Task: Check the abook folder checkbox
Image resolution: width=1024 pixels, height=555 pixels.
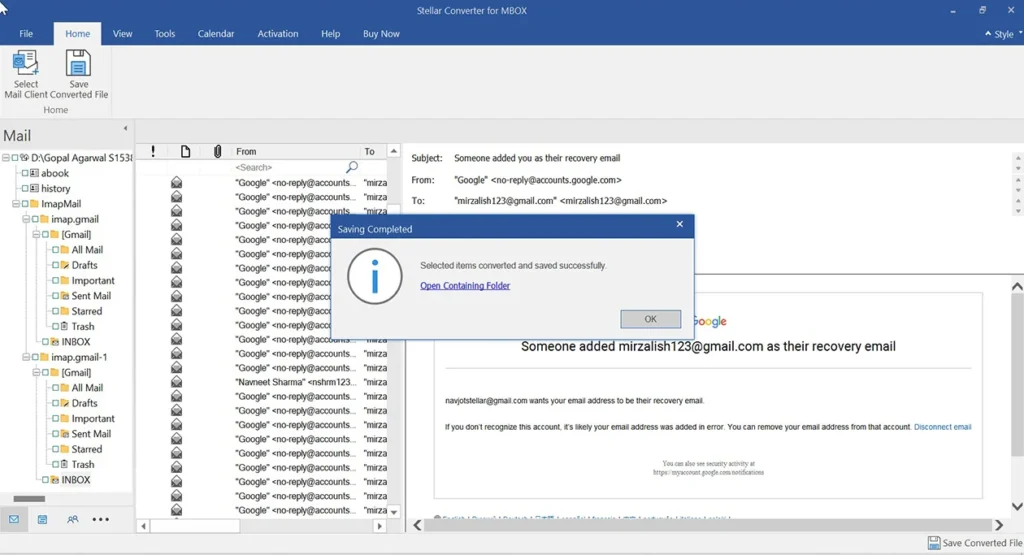Action: [x=25, y=173]
